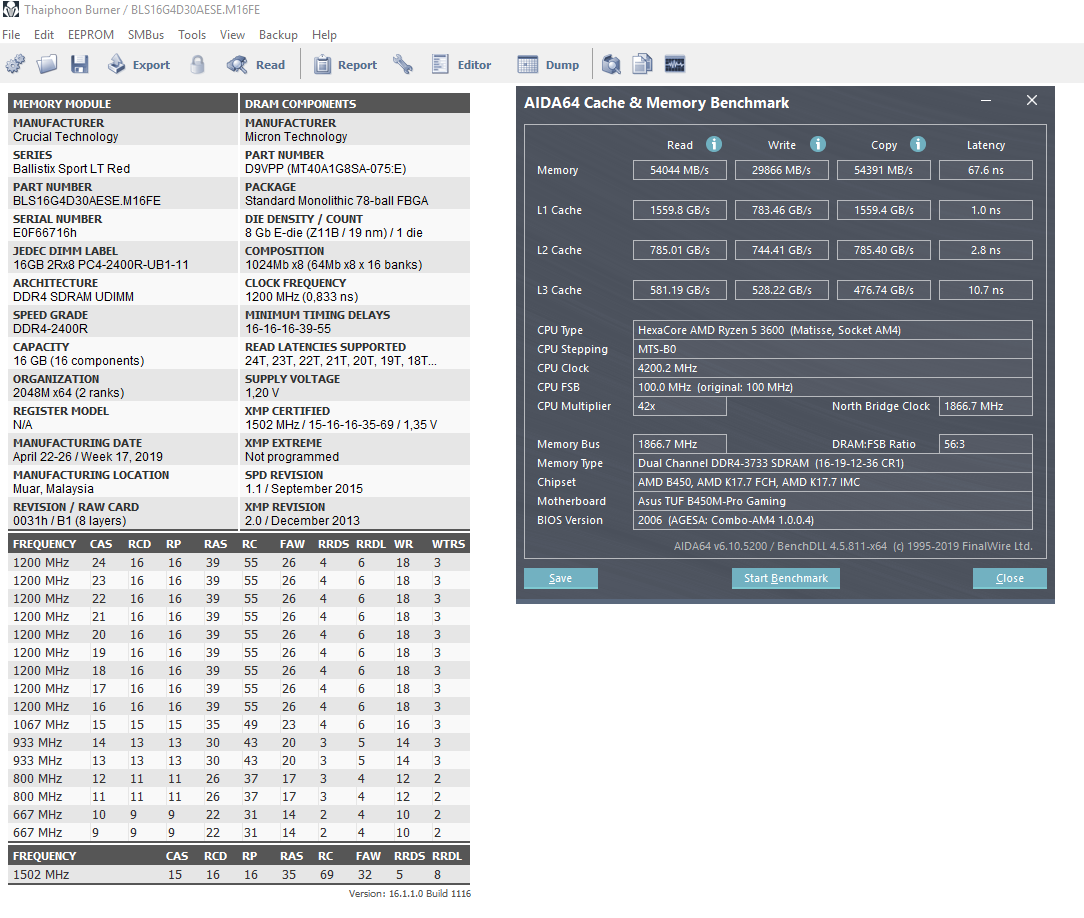Click D9VPP (MT40A1G8SA-075:E) part number
Screen dimensions: 1084x918
pyautogui.click(x=326, y=169)
